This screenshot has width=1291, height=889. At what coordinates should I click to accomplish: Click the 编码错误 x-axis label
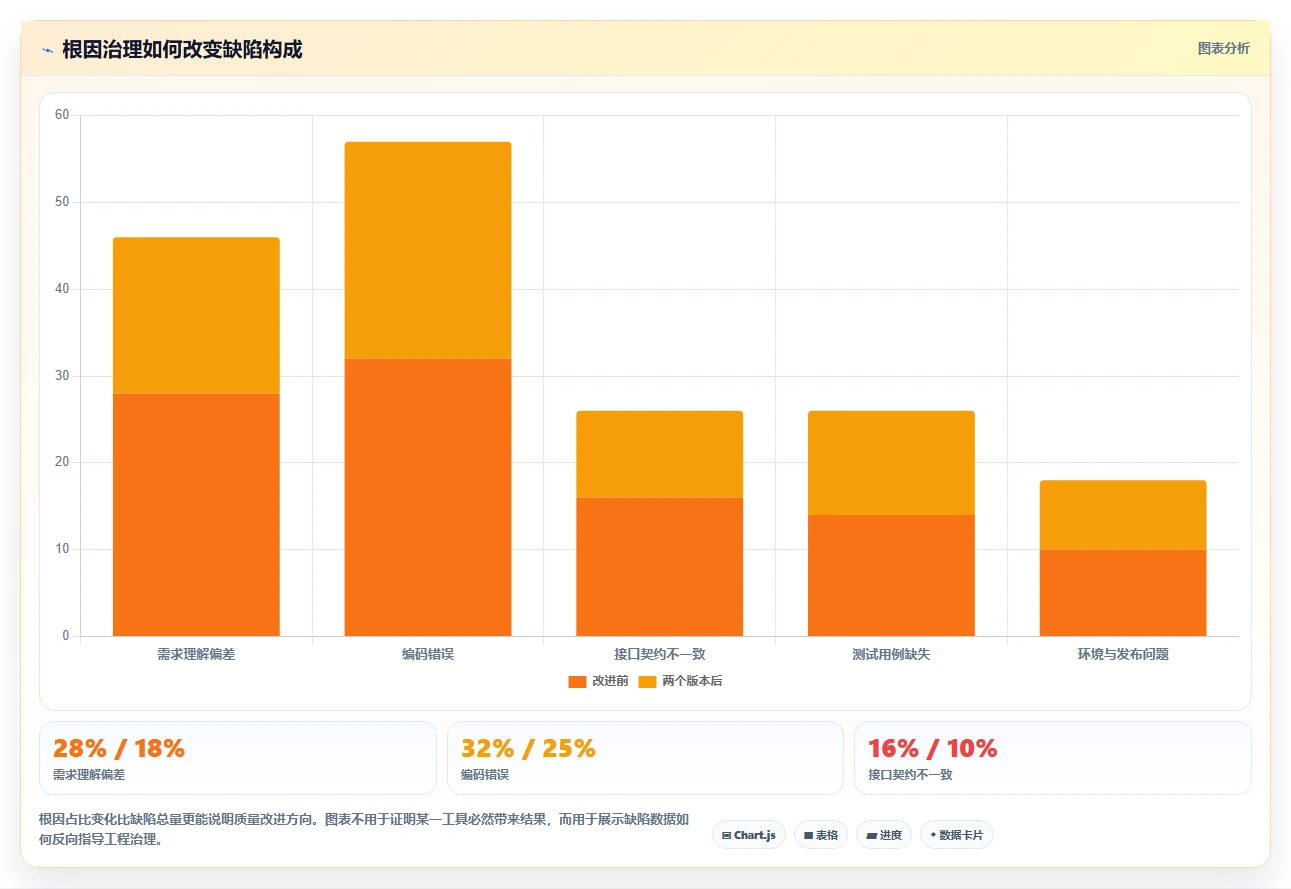428,655
